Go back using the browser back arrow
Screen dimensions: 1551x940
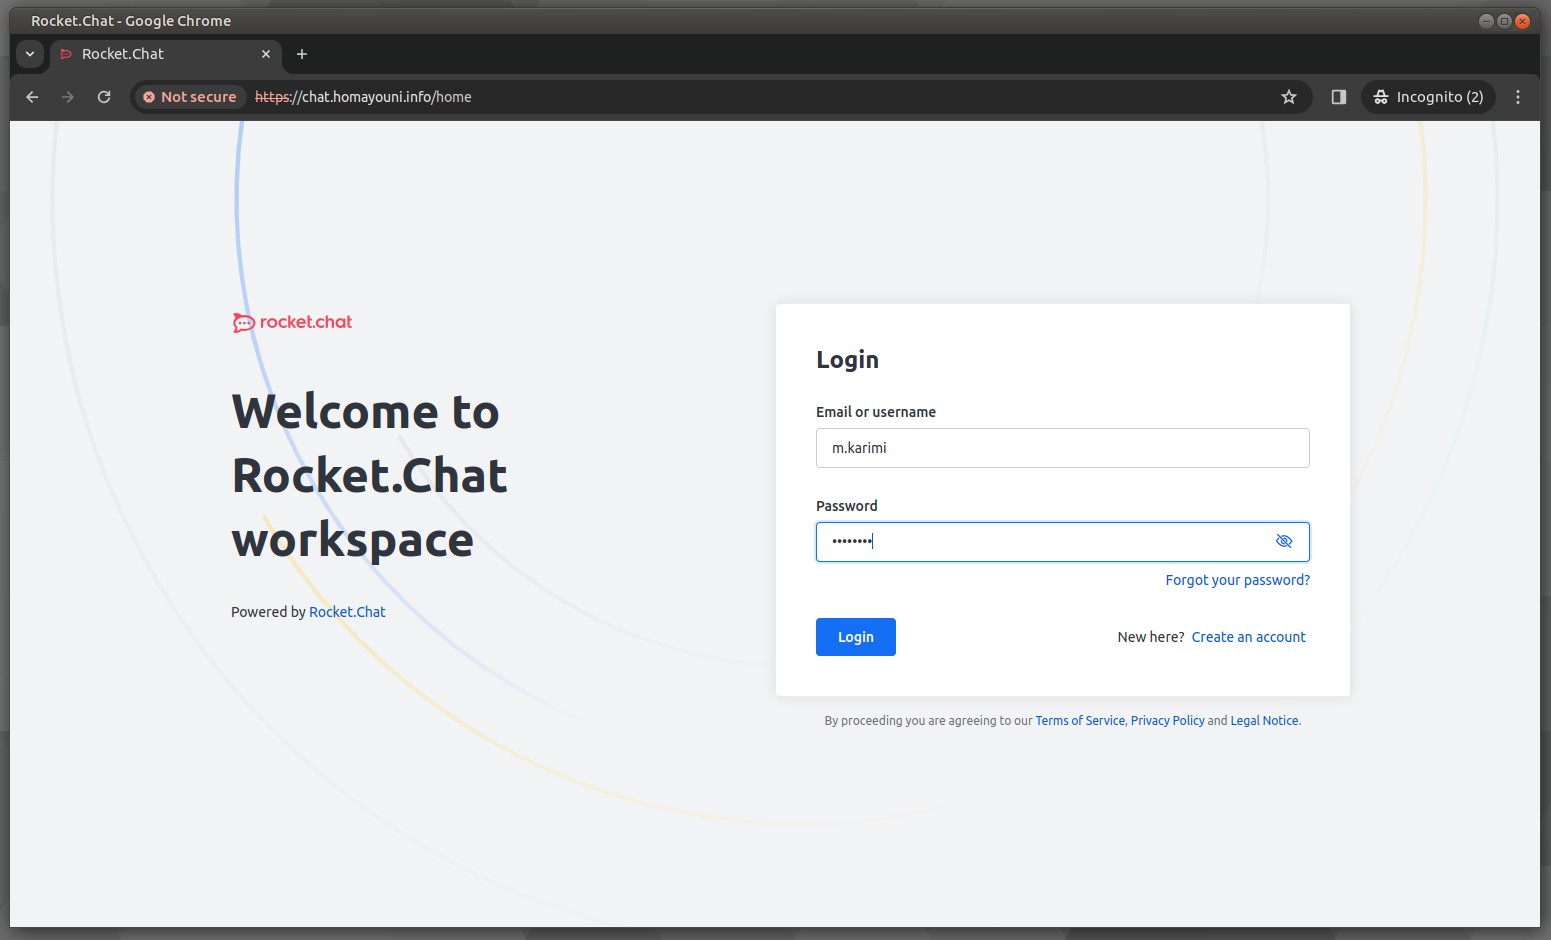[32, 97]
